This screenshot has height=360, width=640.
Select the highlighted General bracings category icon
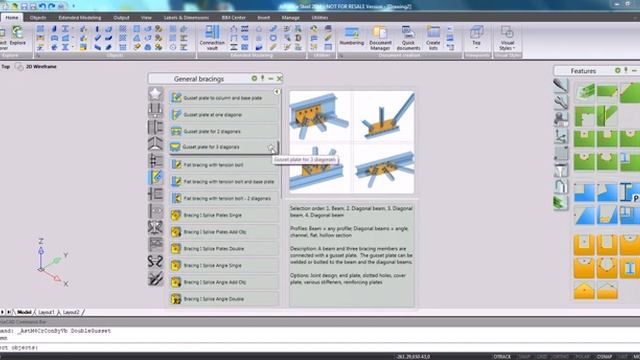156,177
